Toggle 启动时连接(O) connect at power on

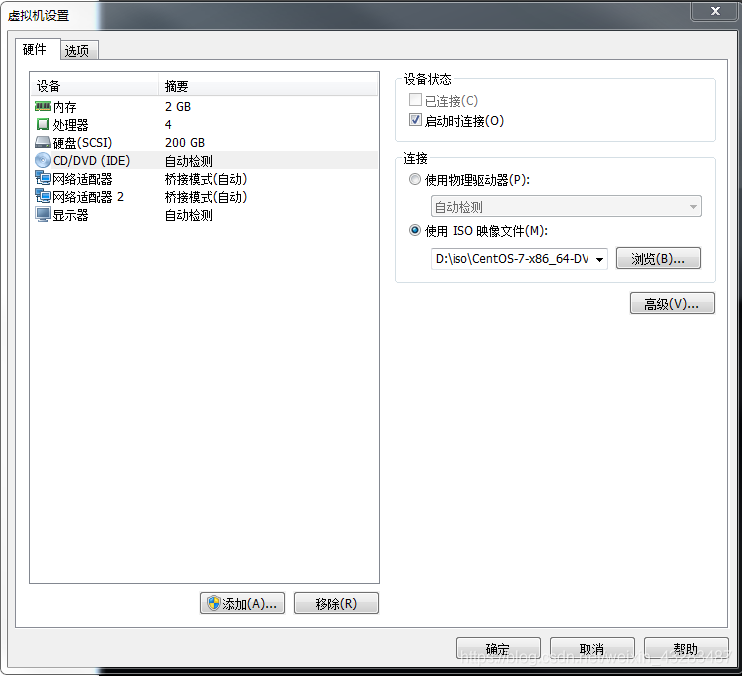[415, 120]
